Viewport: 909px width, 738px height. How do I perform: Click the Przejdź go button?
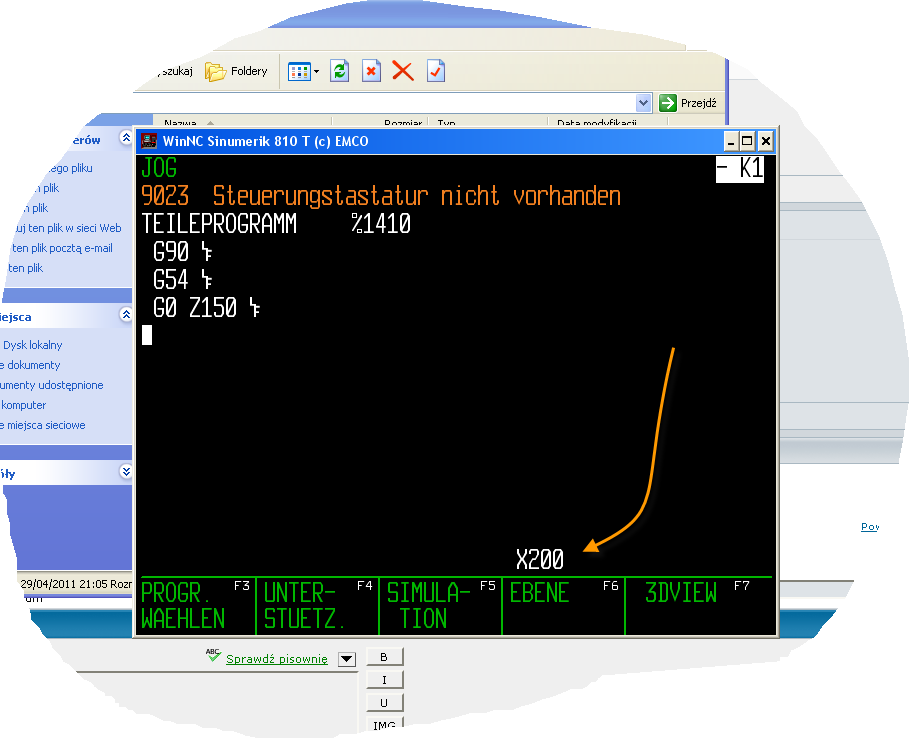tap(688, 103)
